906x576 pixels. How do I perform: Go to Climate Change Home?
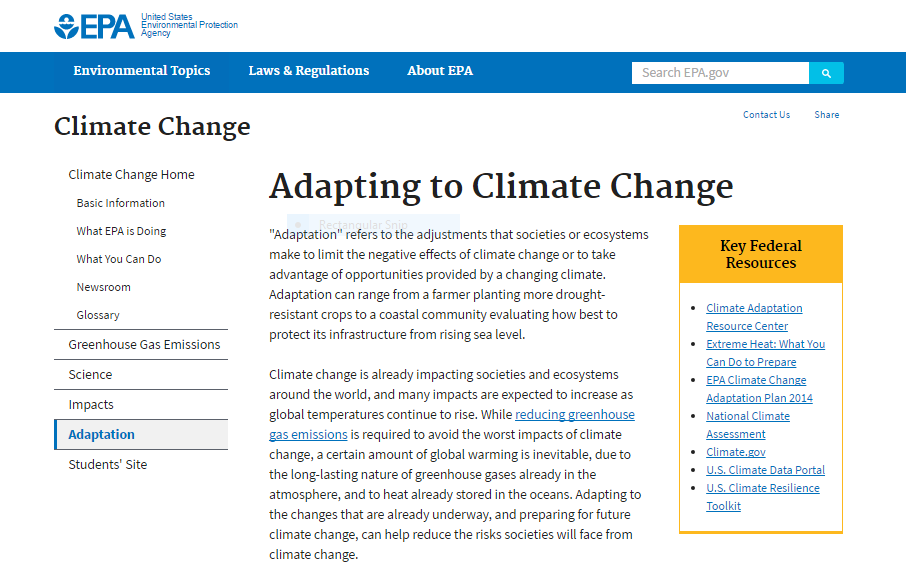(x=131, y=175)
